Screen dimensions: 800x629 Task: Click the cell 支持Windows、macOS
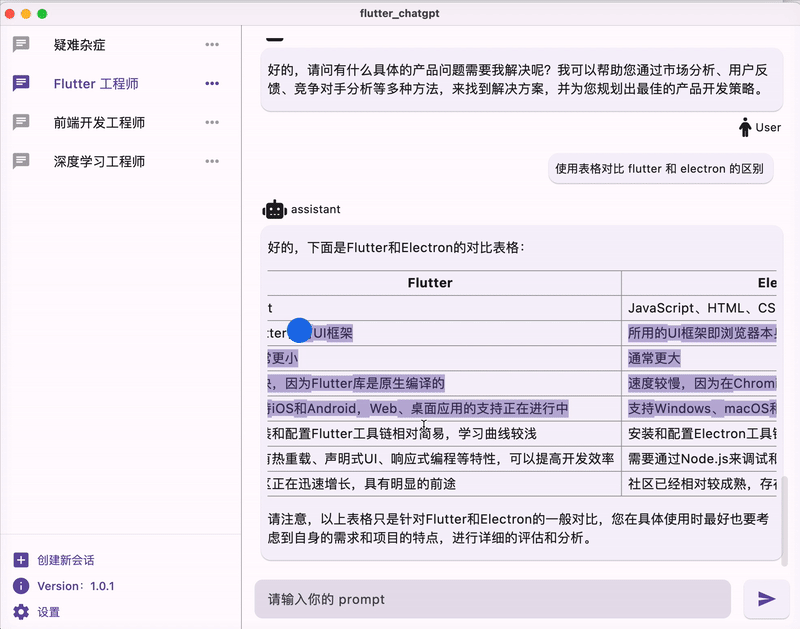699,409
